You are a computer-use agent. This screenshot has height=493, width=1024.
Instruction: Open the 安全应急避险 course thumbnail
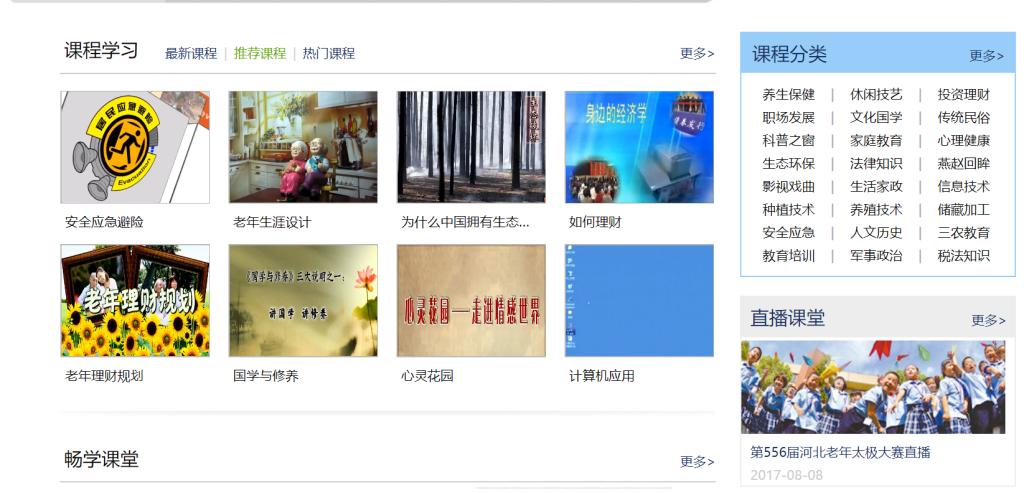coord(135,148)
